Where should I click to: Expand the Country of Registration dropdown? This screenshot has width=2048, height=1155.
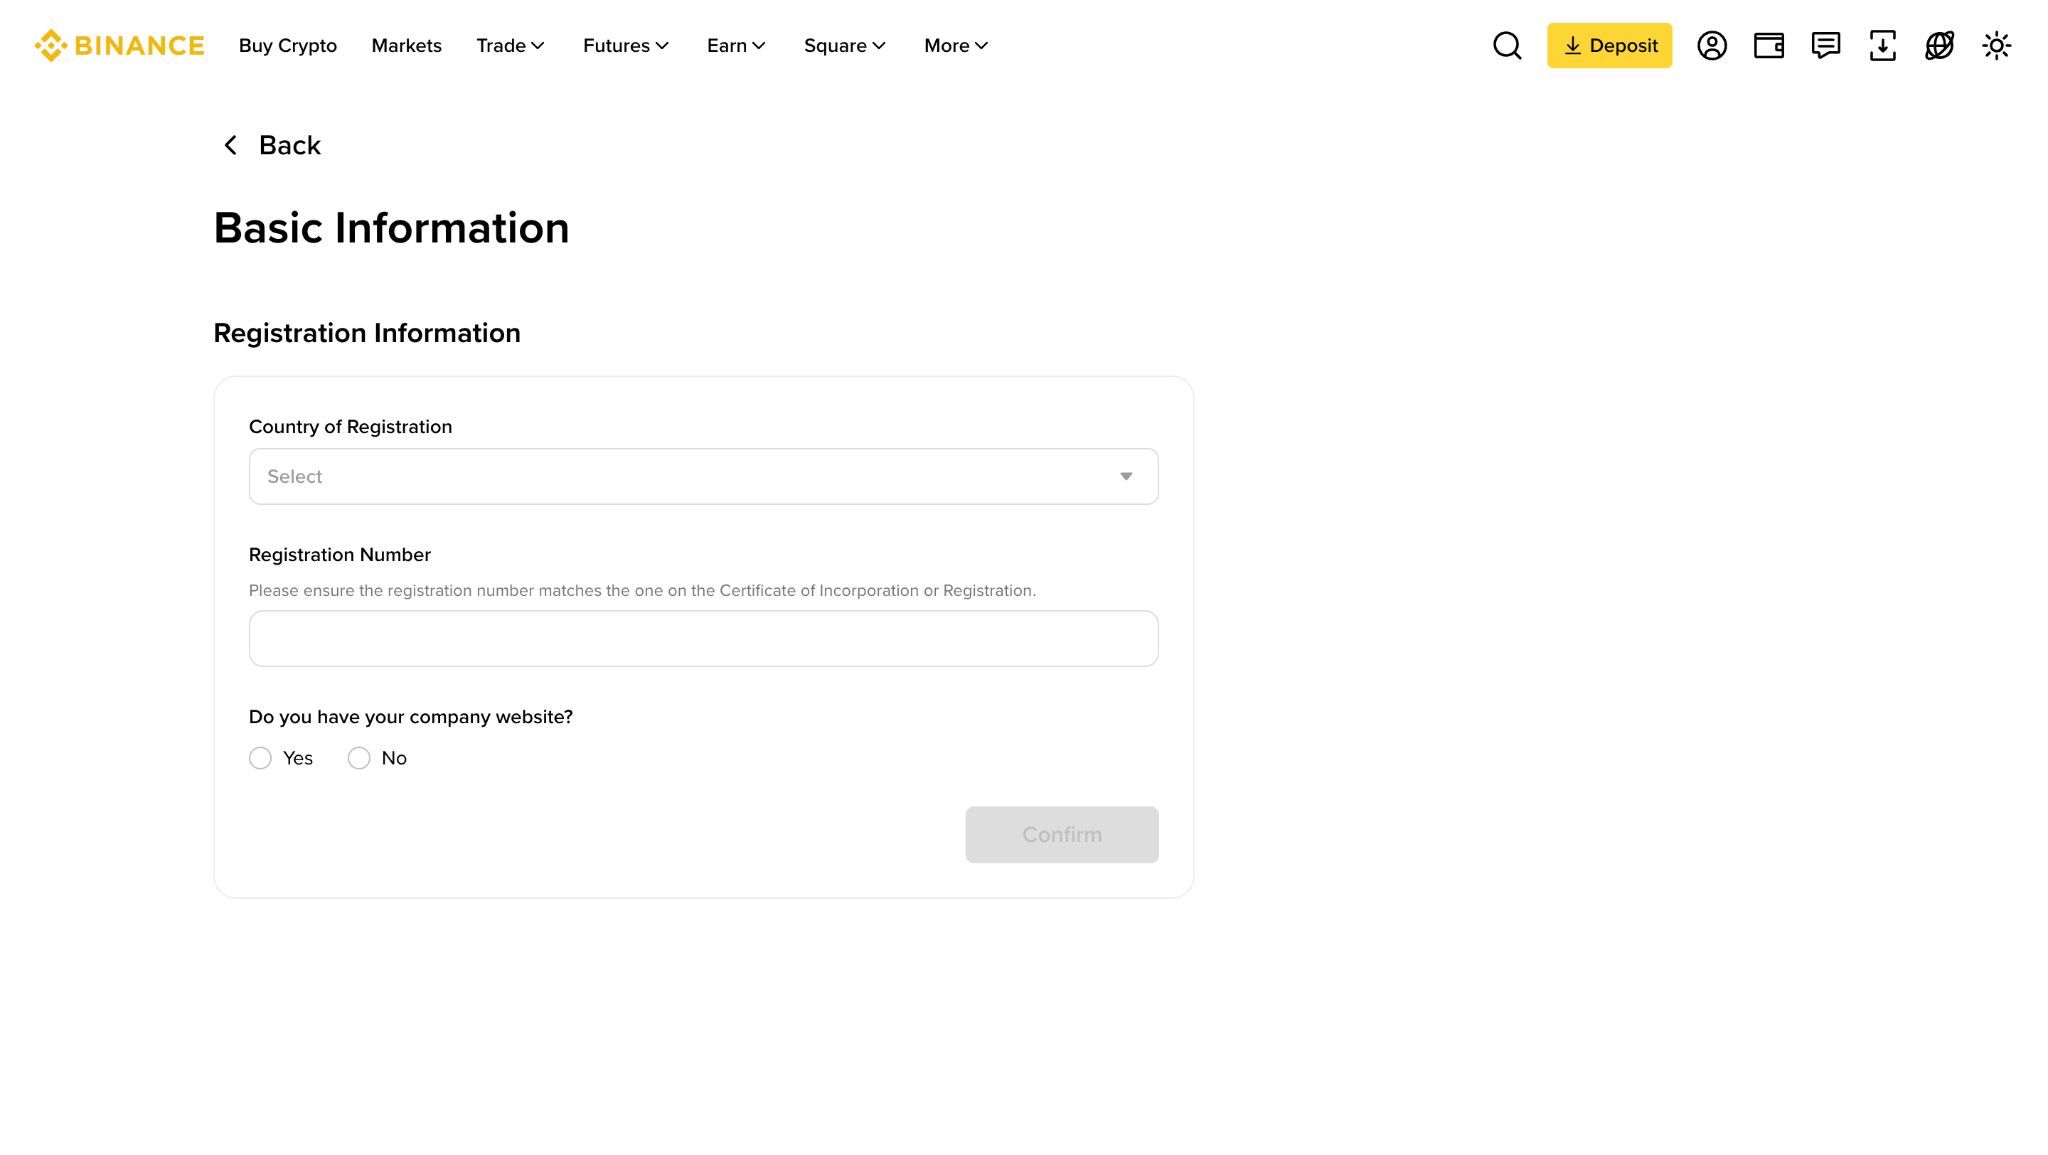click(703, 476)
